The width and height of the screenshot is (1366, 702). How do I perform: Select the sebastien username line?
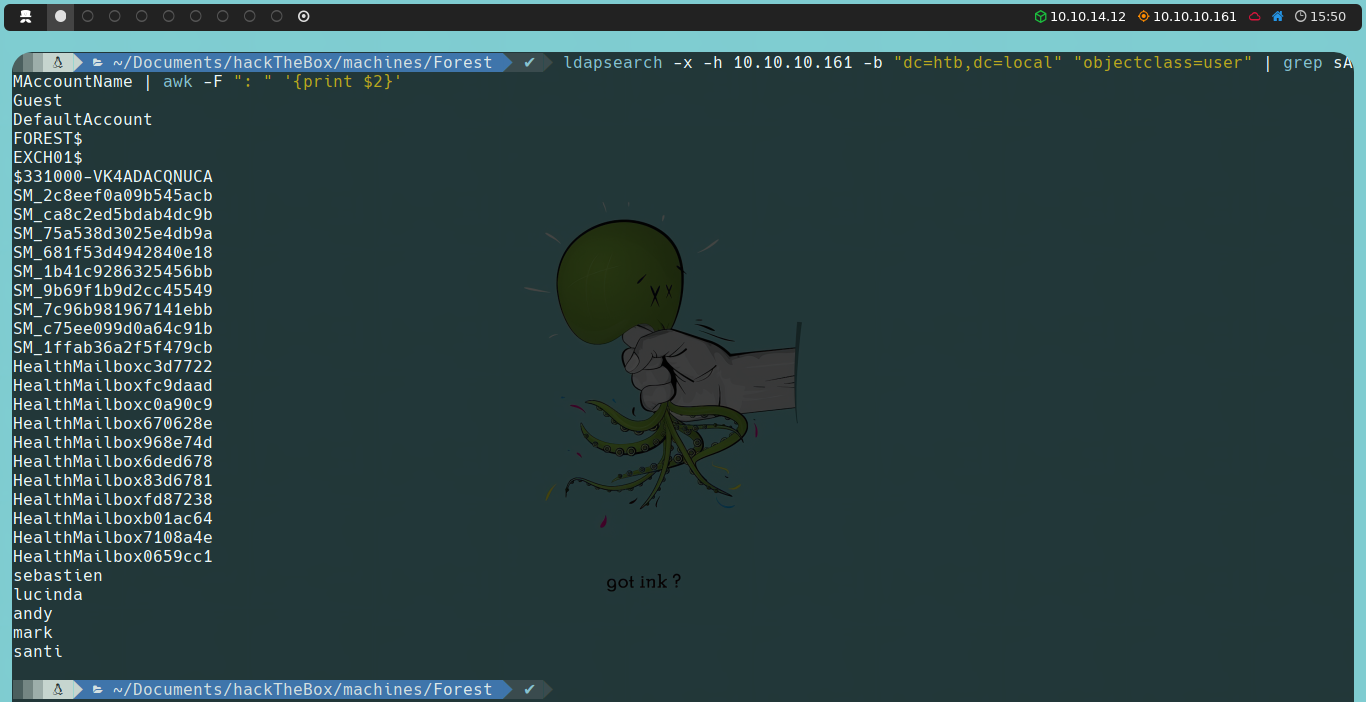58,575
